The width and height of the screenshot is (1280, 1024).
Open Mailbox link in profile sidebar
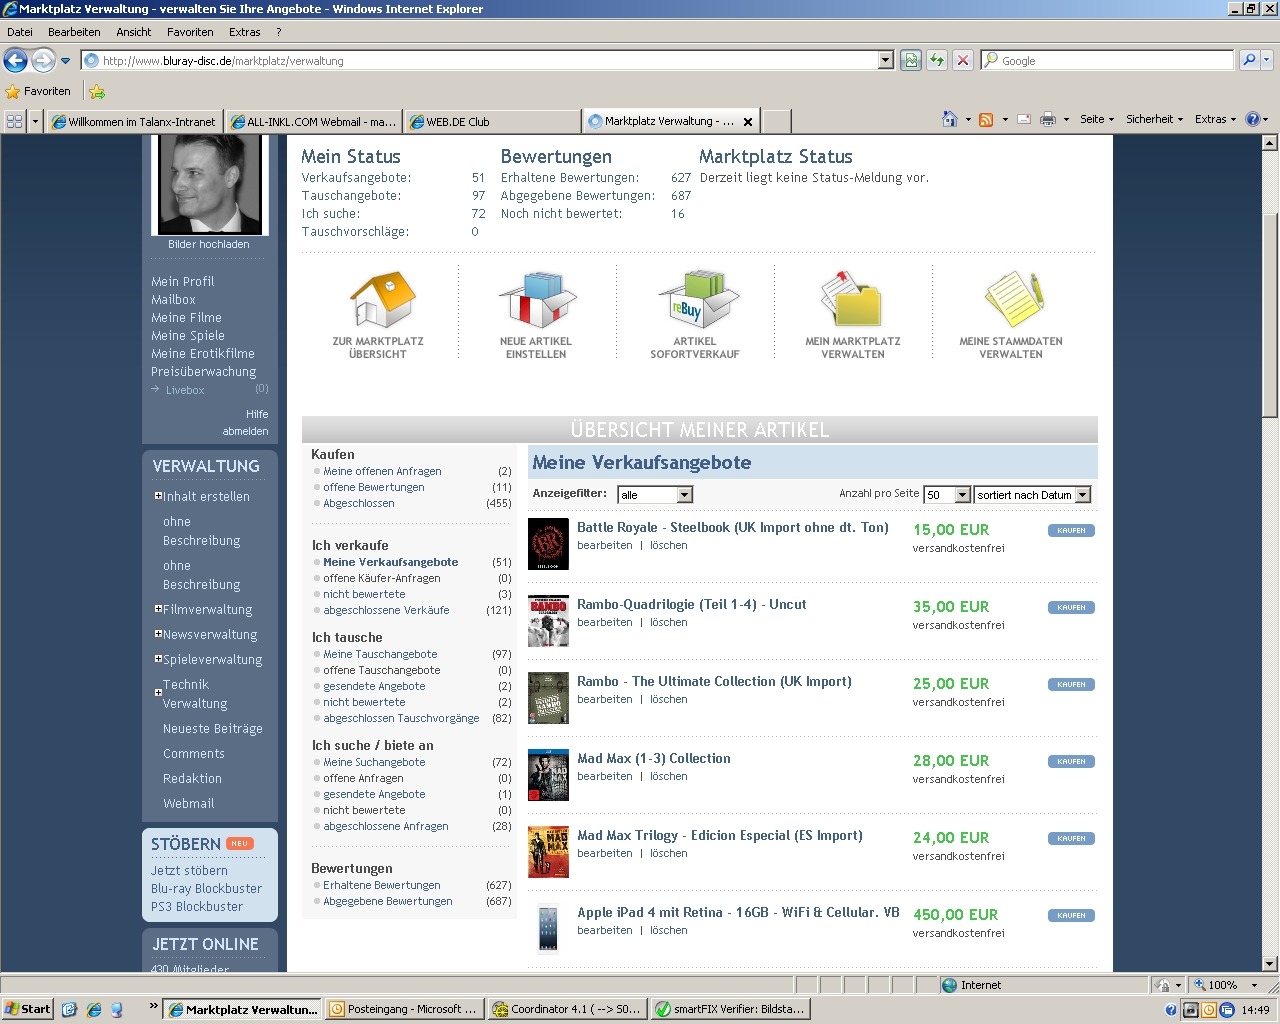pos(173,299)
